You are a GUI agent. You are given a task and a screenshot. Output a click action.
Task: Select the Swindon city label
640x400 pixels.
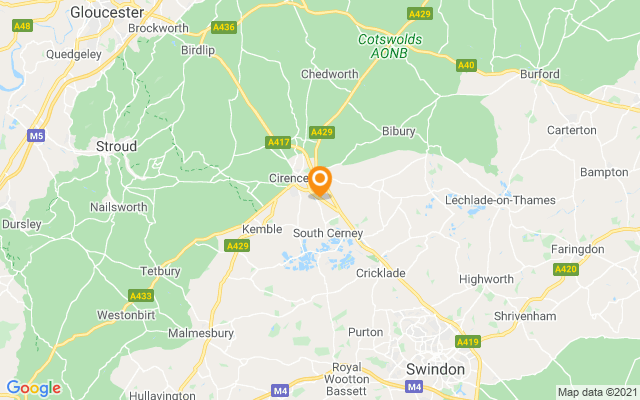436,369
